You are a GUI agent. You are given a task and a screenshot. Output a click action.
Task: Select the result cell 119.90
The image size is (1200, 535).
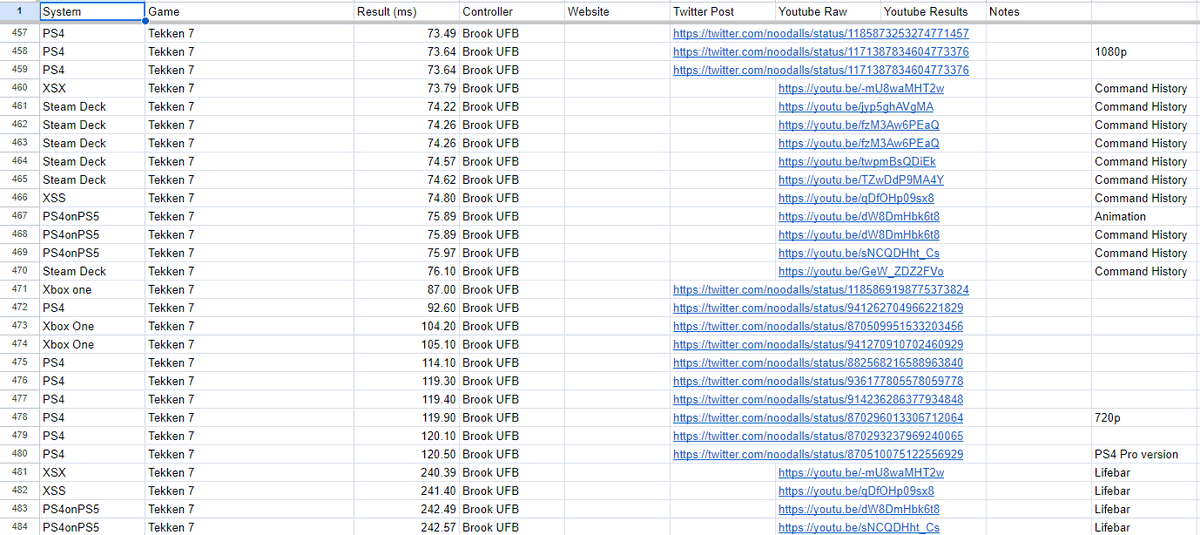tap(405, 418)
